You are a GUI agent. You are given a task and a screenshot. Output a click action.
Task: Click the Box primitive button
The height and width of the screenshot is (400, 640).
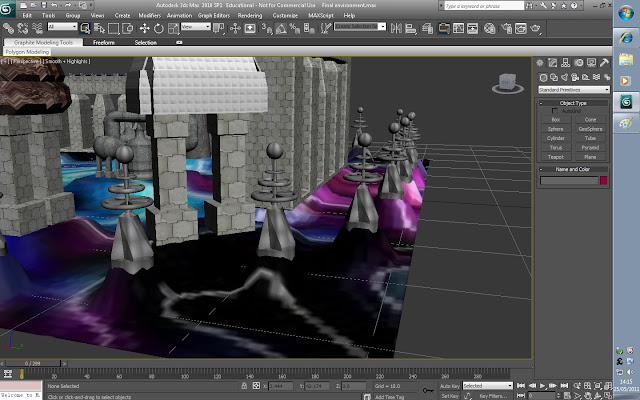coord(556,120)
